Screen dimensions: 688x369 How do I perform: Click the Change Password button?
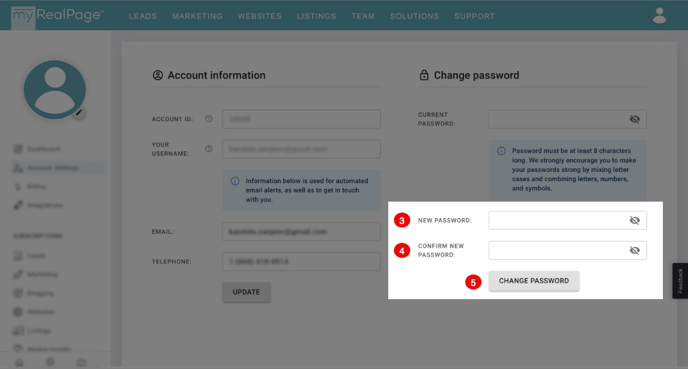click(x=534, y=281)
